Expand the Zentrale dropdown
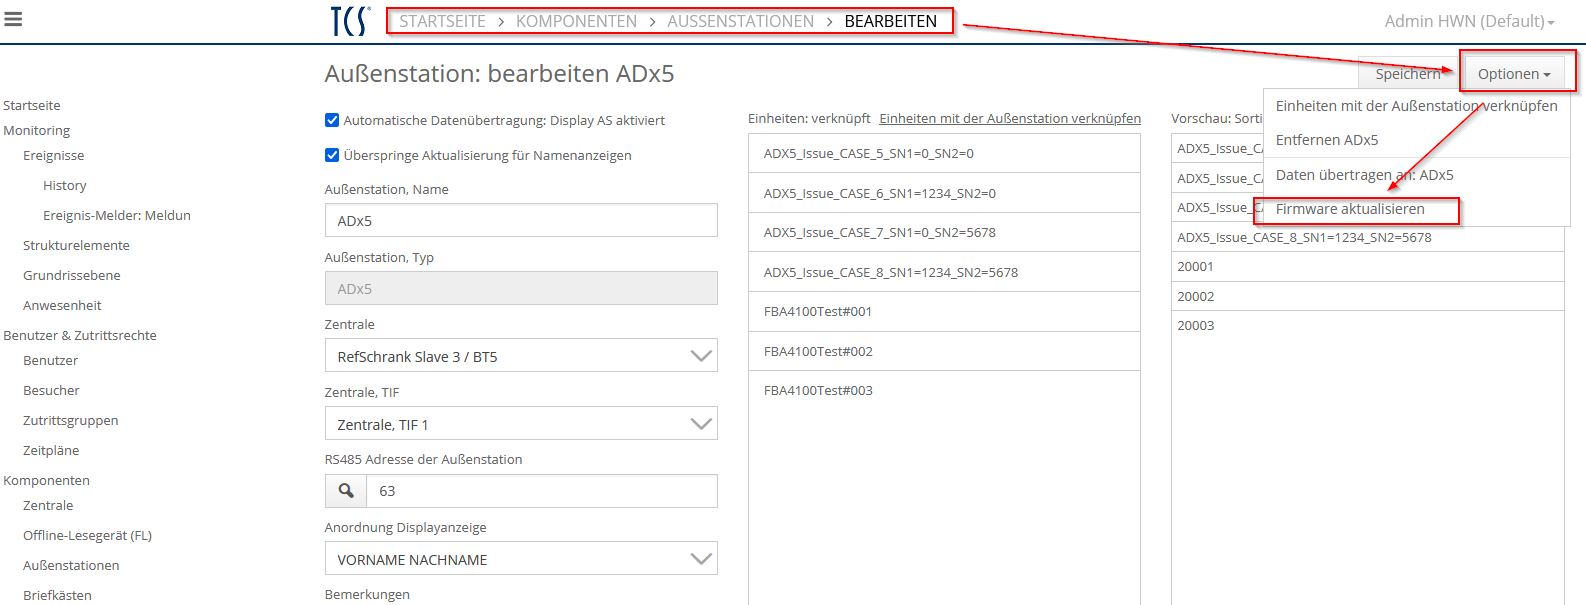The width and height of the screenshot is (1586, 605). pos(521,356)
